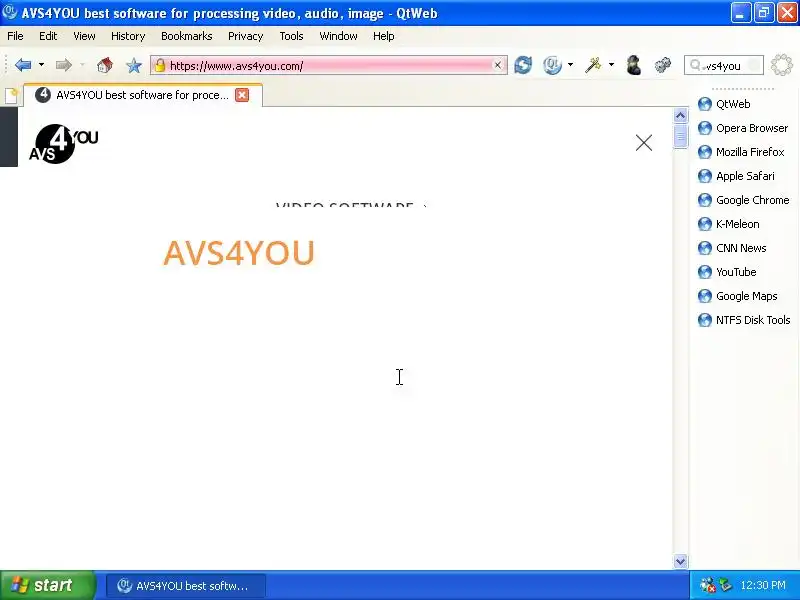Reload the page with the refresh icon
The image size is (800, 600).
pos(523,65)
